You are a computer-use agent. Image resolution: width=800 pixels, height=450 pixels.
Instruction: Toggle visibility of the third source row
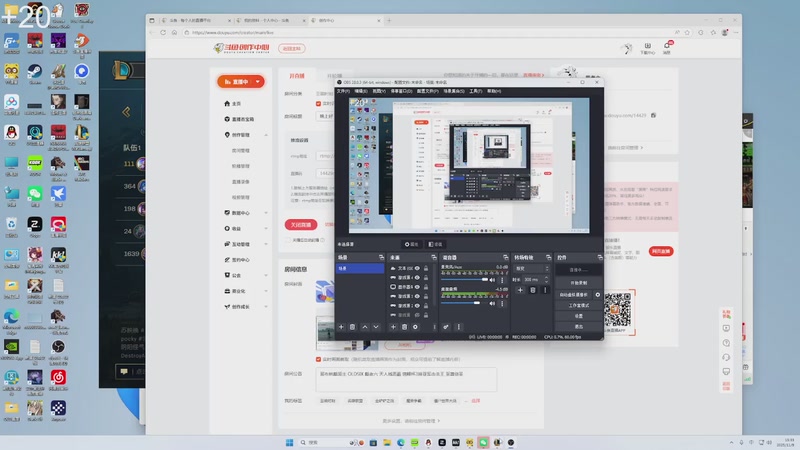417,287
